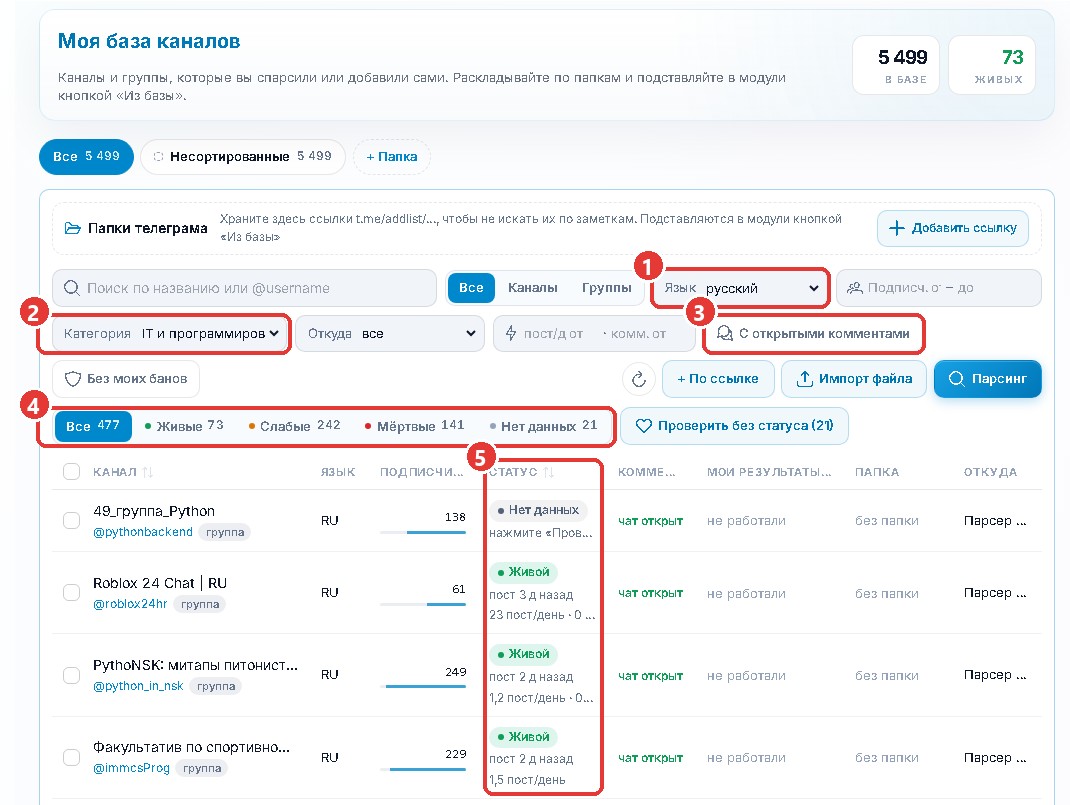
Task: Filter by Слабые 242 status
Action: point(294,426)
